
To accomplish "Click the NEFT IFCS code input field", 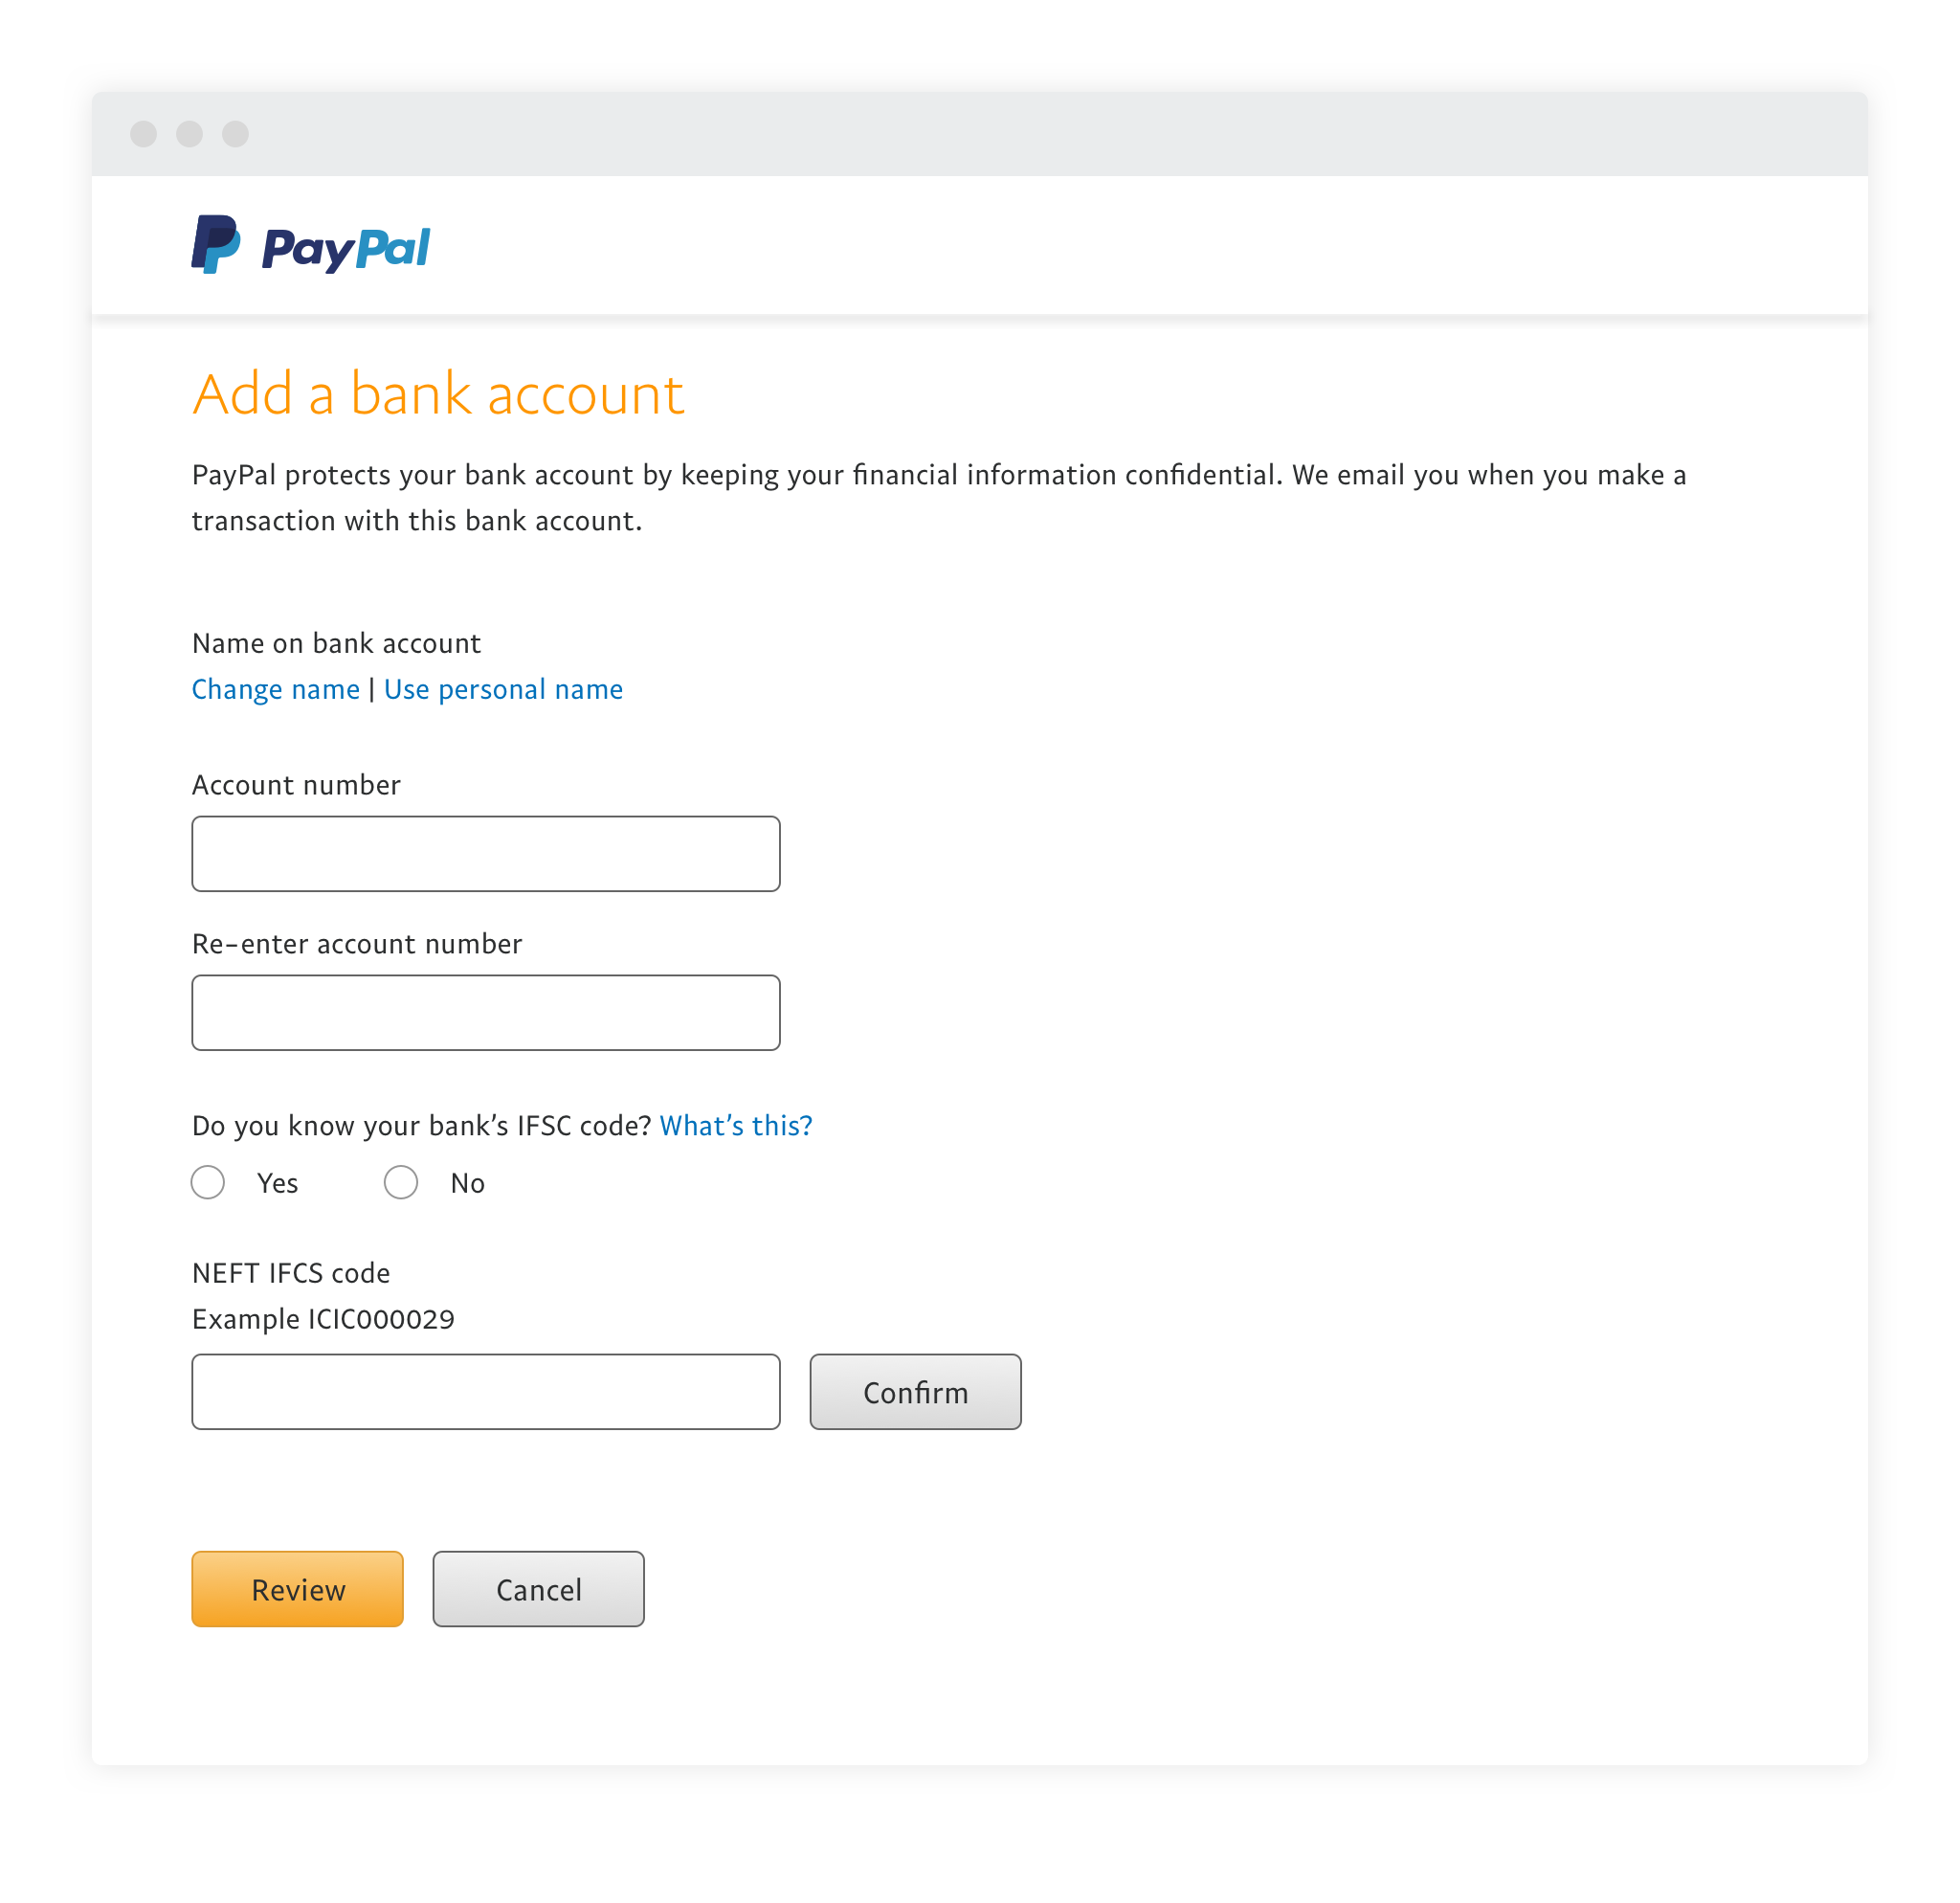I will pyautogui.click(x=485, y=1394).
